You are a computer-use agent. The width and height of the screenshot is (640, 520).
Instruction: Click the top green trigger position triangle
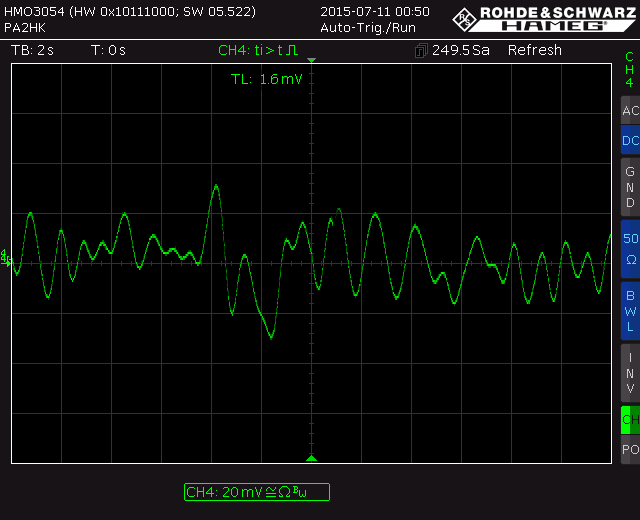pyautogui.click(x=311, y=62)
